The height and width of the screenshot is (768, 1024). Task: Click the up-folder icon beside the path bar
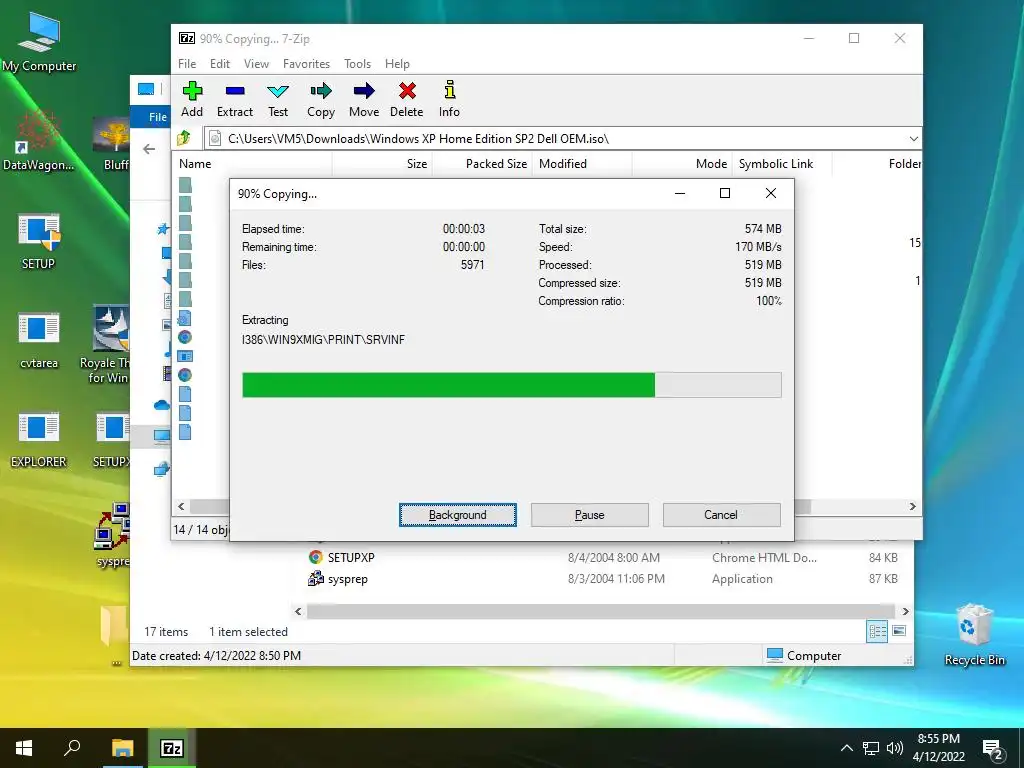(184, 138)
